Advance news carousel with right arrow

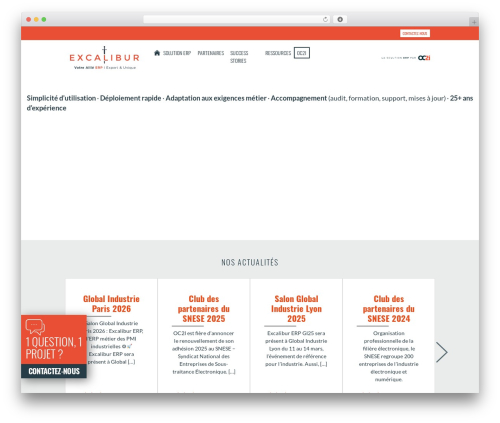pos(442,352)
